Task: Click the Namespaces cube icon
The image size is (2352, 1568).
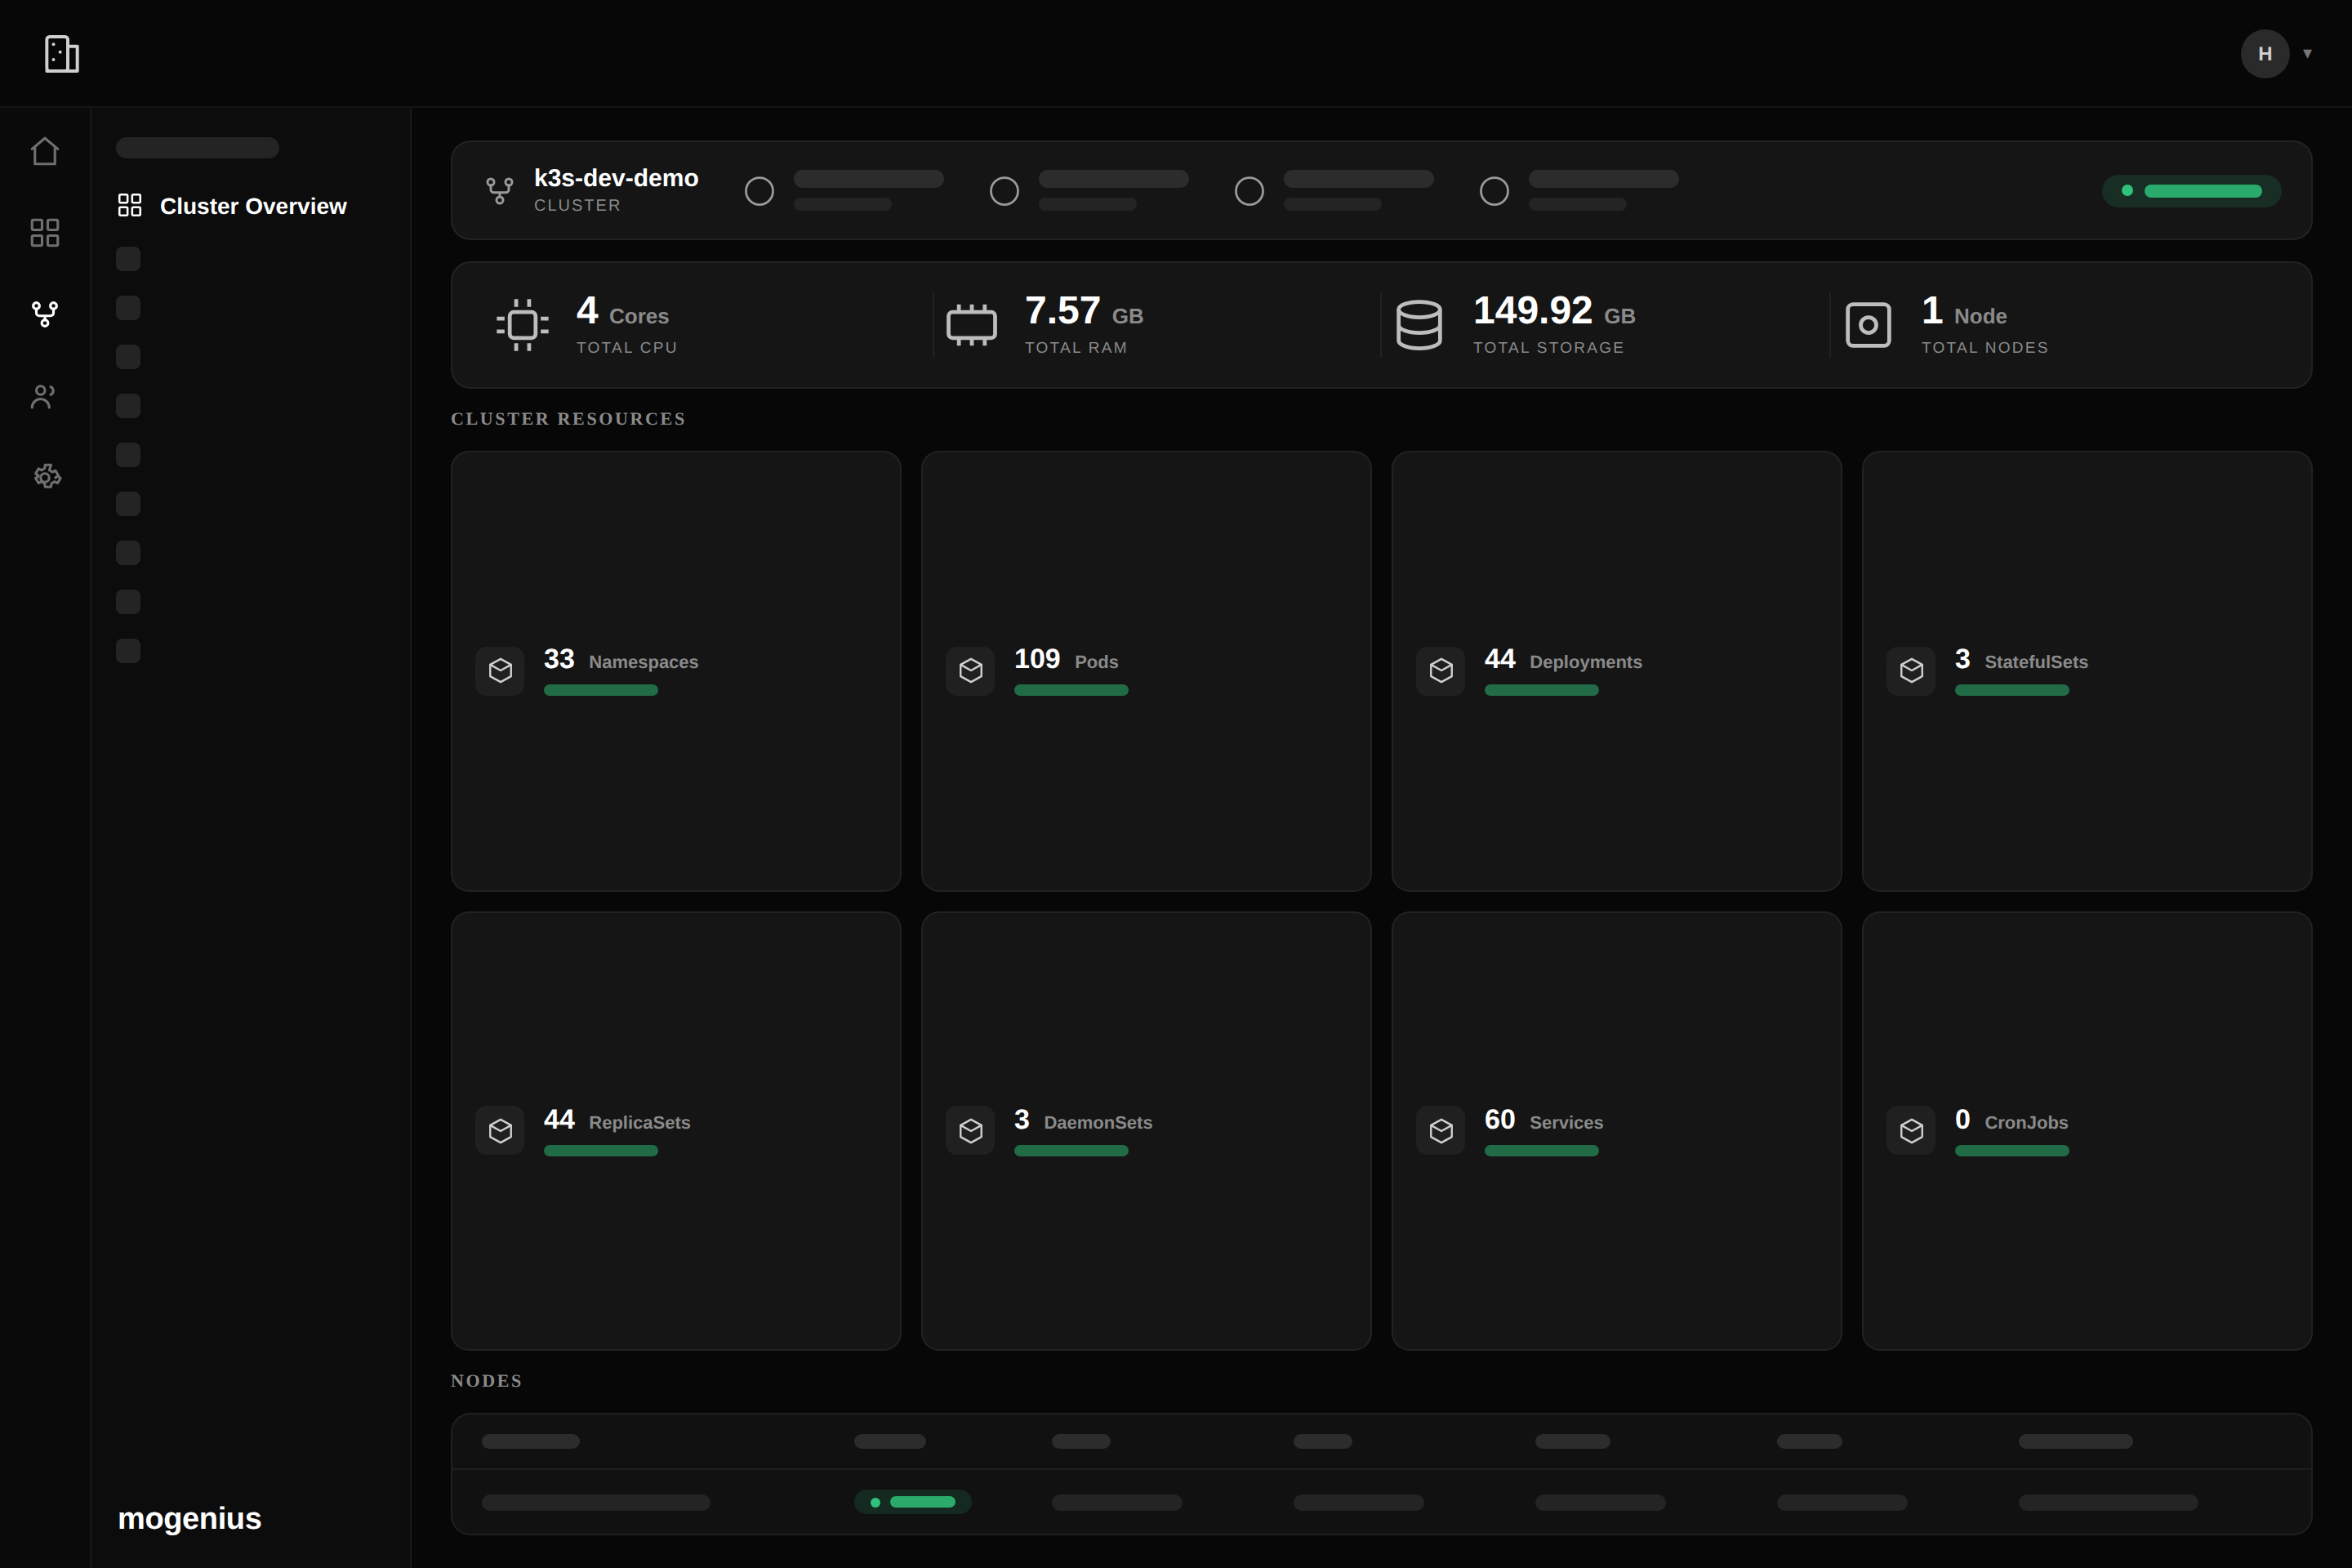Action: point(500,670)
